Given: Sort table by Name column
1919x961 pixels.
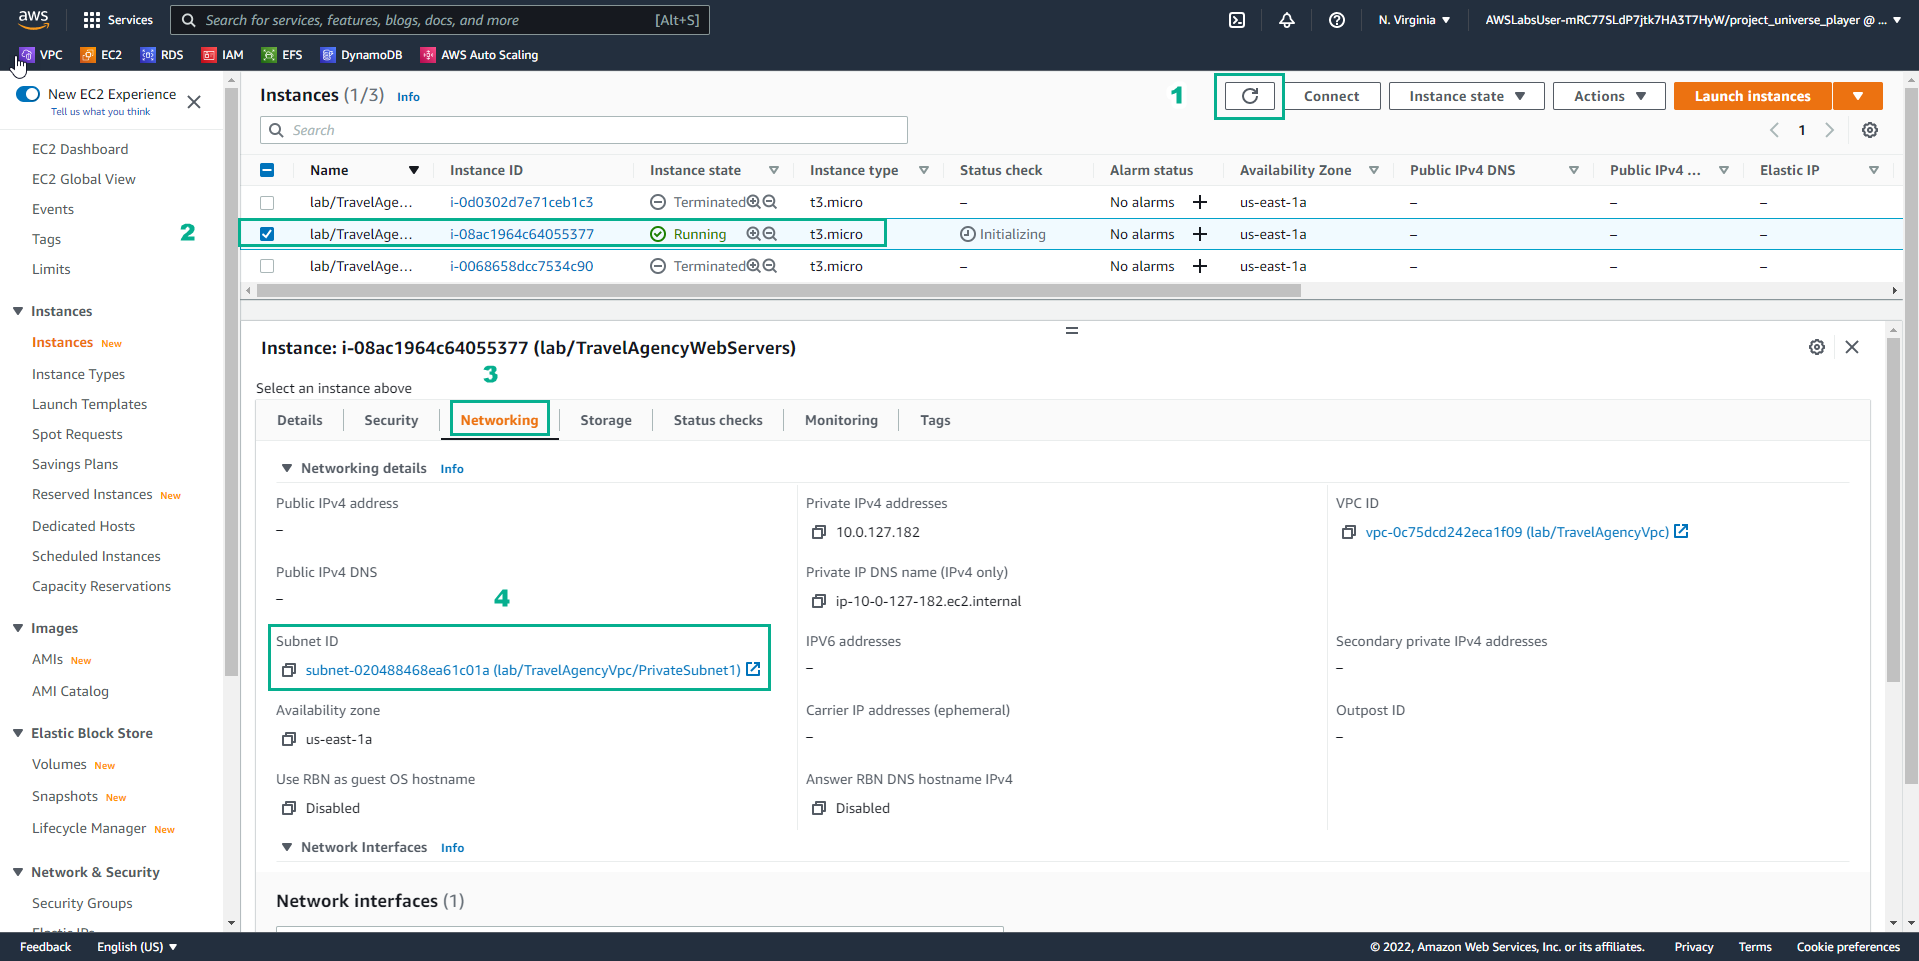Looking at the screenshot, I should click(x=329, y=170).
